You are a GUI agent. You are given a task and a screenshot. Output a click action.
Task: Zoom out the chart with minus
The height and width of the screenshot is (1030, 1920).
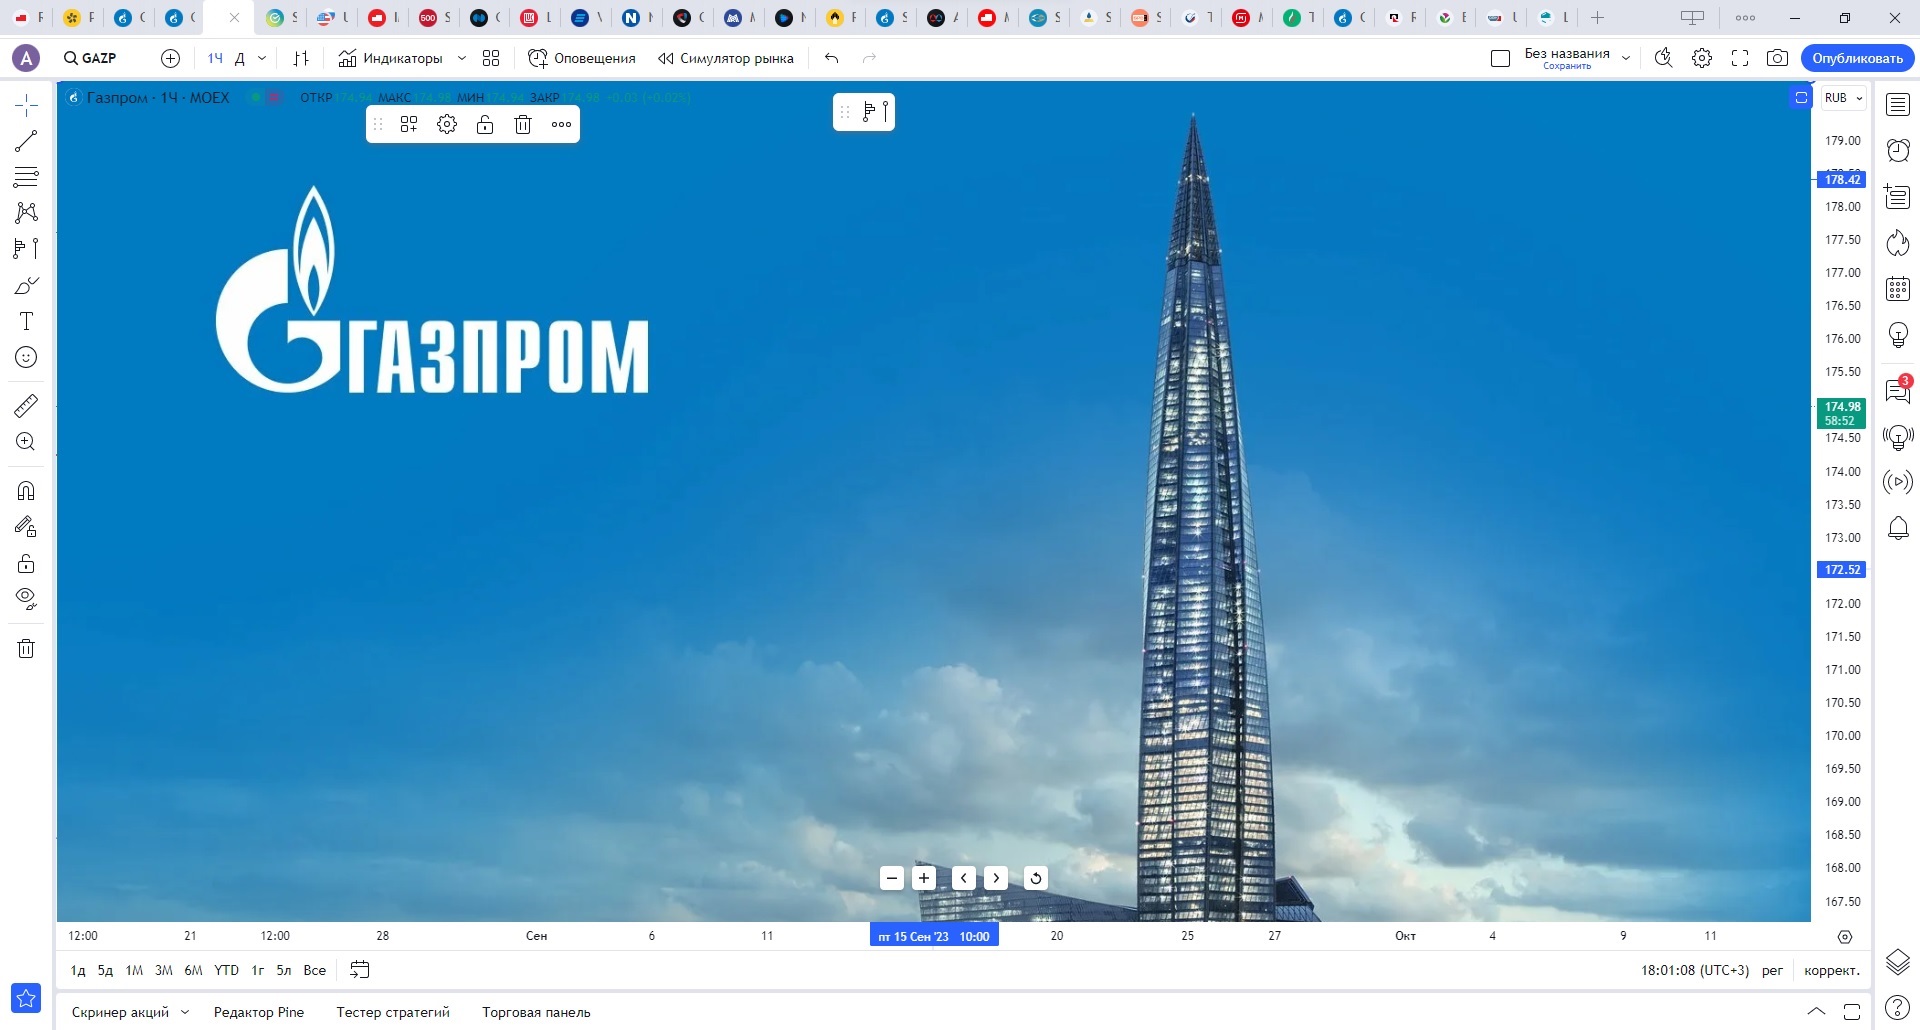pyautogui.click(x=892, y=878)
